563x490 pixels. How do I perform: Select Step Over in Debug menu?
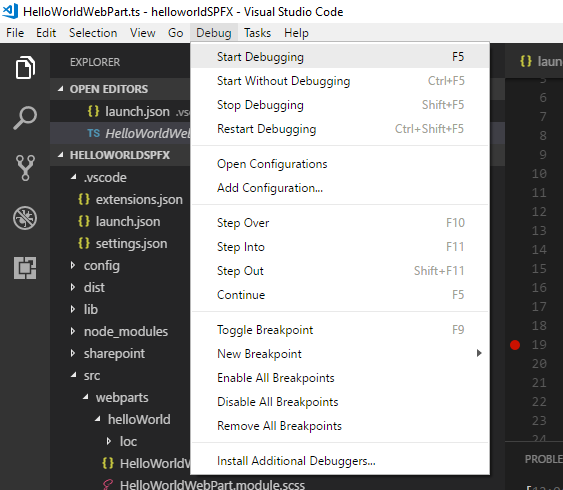pos(340,223)
